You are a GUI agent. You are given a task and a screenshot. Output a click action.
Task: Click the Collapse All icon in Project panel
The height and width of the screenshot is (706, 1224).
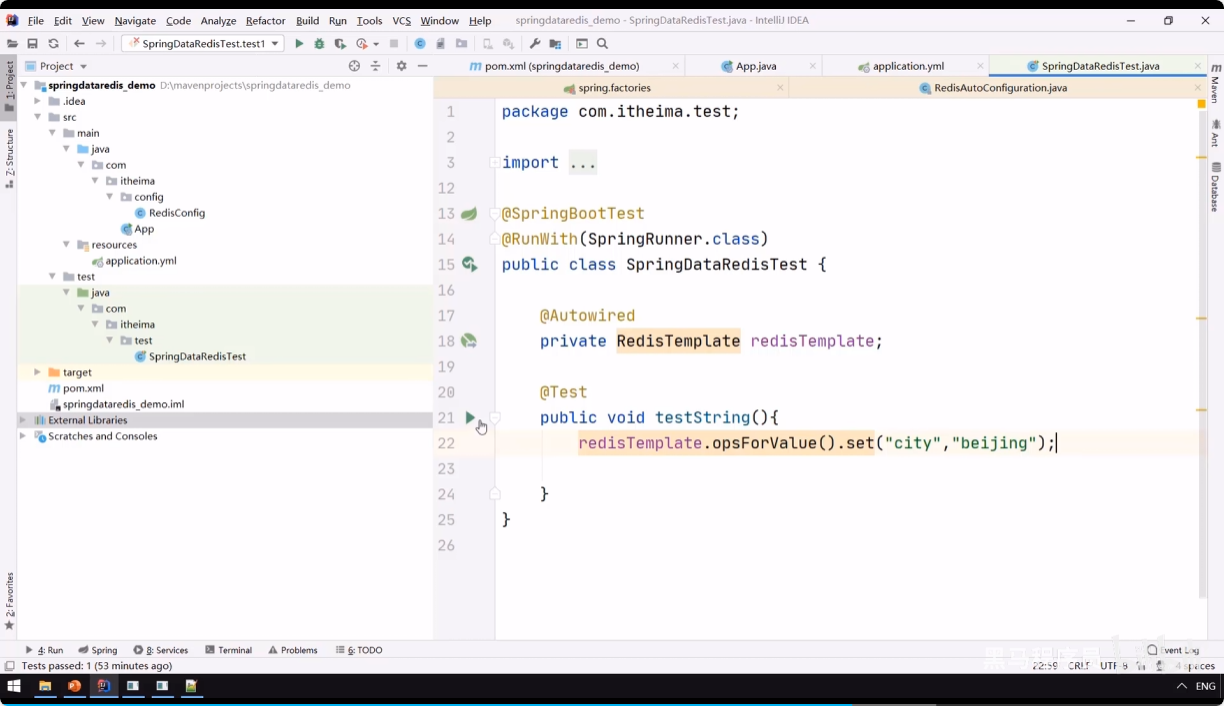375,66
